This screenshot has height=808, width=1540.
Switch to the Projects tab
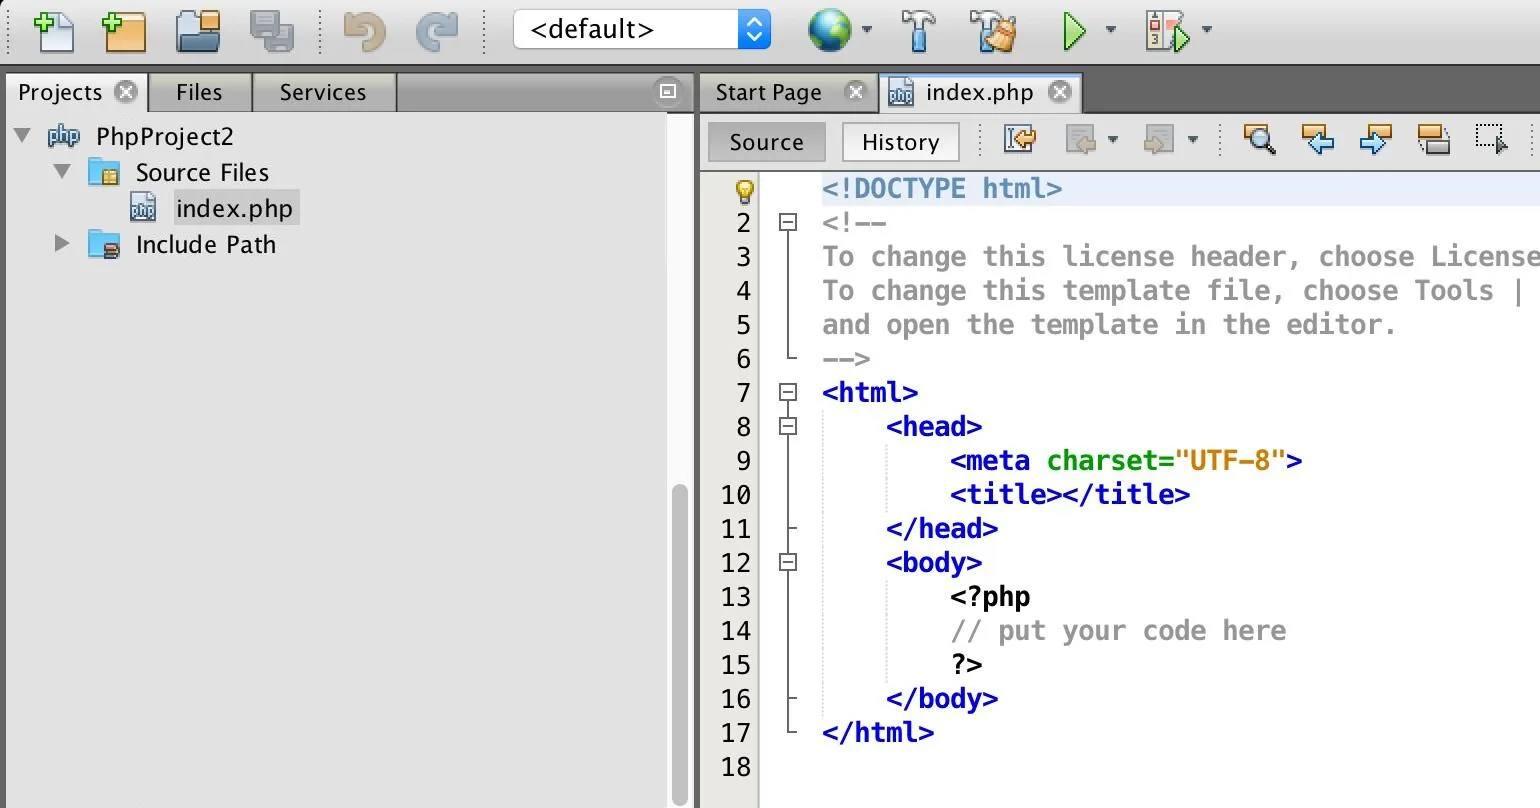(60, 92)
